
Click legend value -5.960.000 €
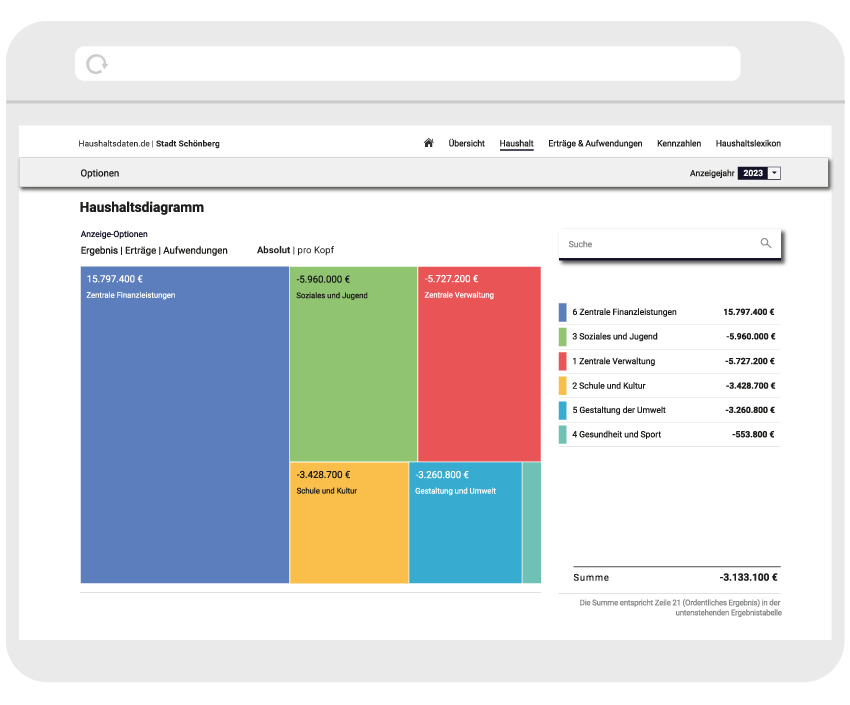[750, 337]
